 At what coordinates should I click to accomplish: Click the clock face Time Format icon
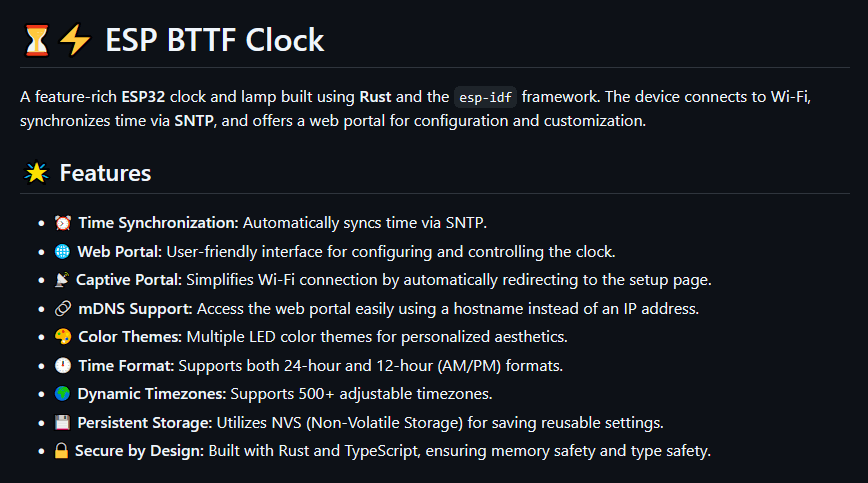63,365
